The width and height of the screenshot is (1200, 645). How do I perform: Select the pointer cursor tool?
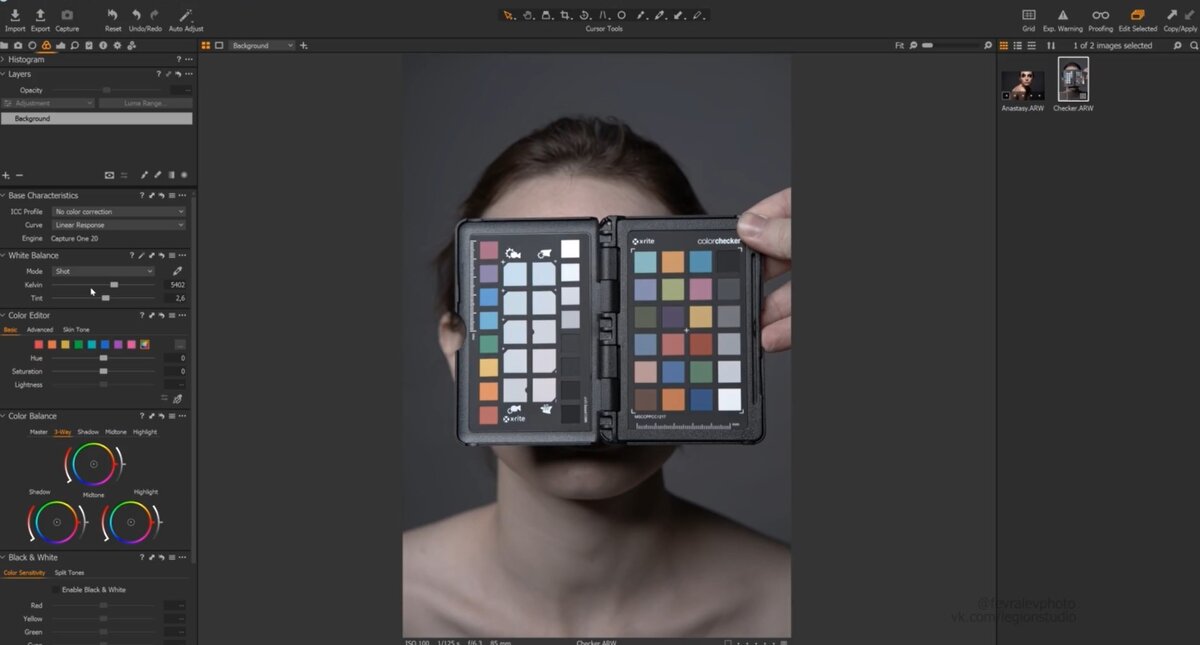[508, 15]
